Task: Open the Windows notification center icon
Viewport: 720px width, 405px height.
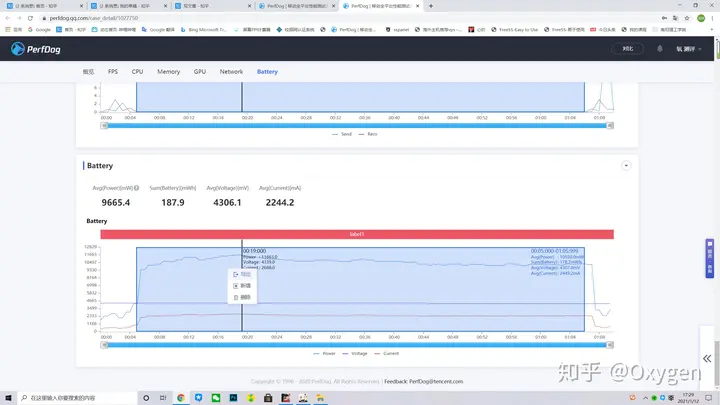Action: point(709,398)
